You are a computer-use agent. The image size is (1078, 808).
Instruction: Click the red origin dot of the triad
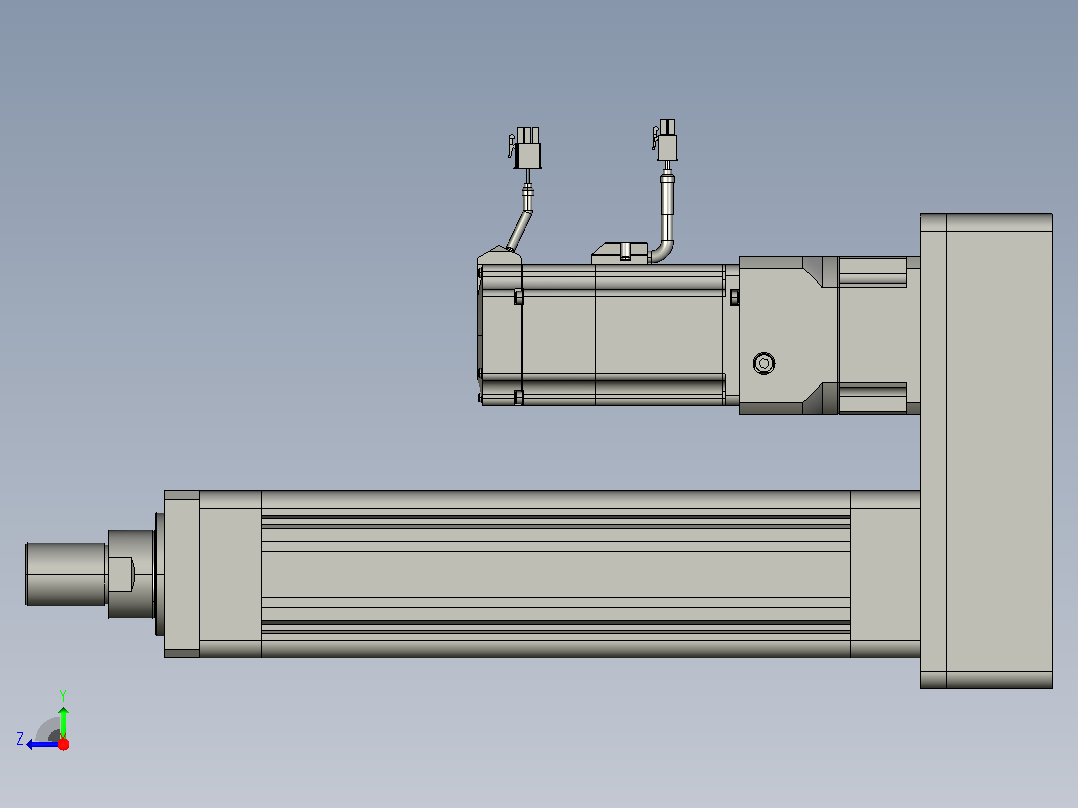(63, 744)
